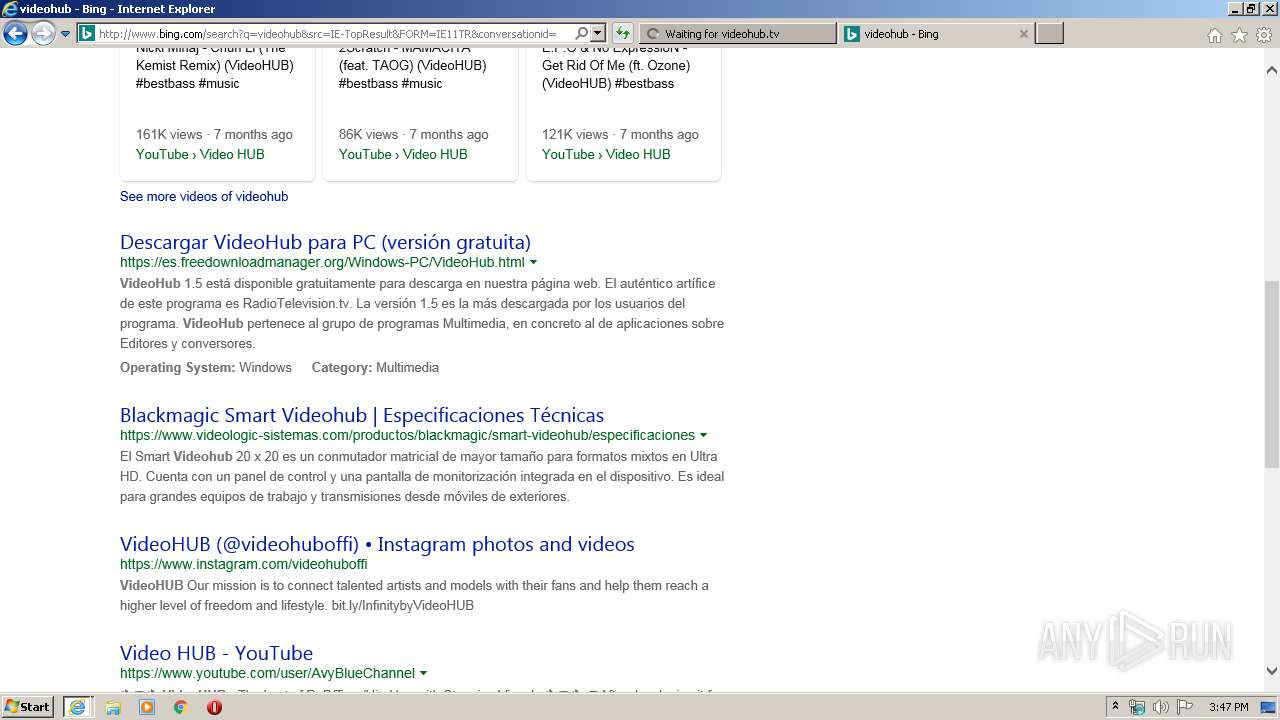Expand dropdown next to youtube.com/user/AvyBlueChannel URL

[423, 674]
